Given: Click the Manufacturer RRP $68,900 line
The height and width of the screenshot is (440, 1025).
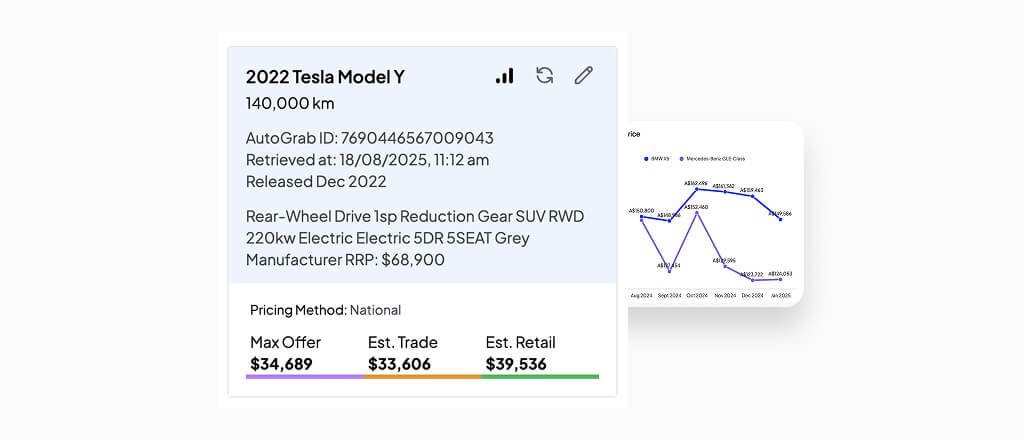Looking at the screenshot, I should [x=345, y=260].
